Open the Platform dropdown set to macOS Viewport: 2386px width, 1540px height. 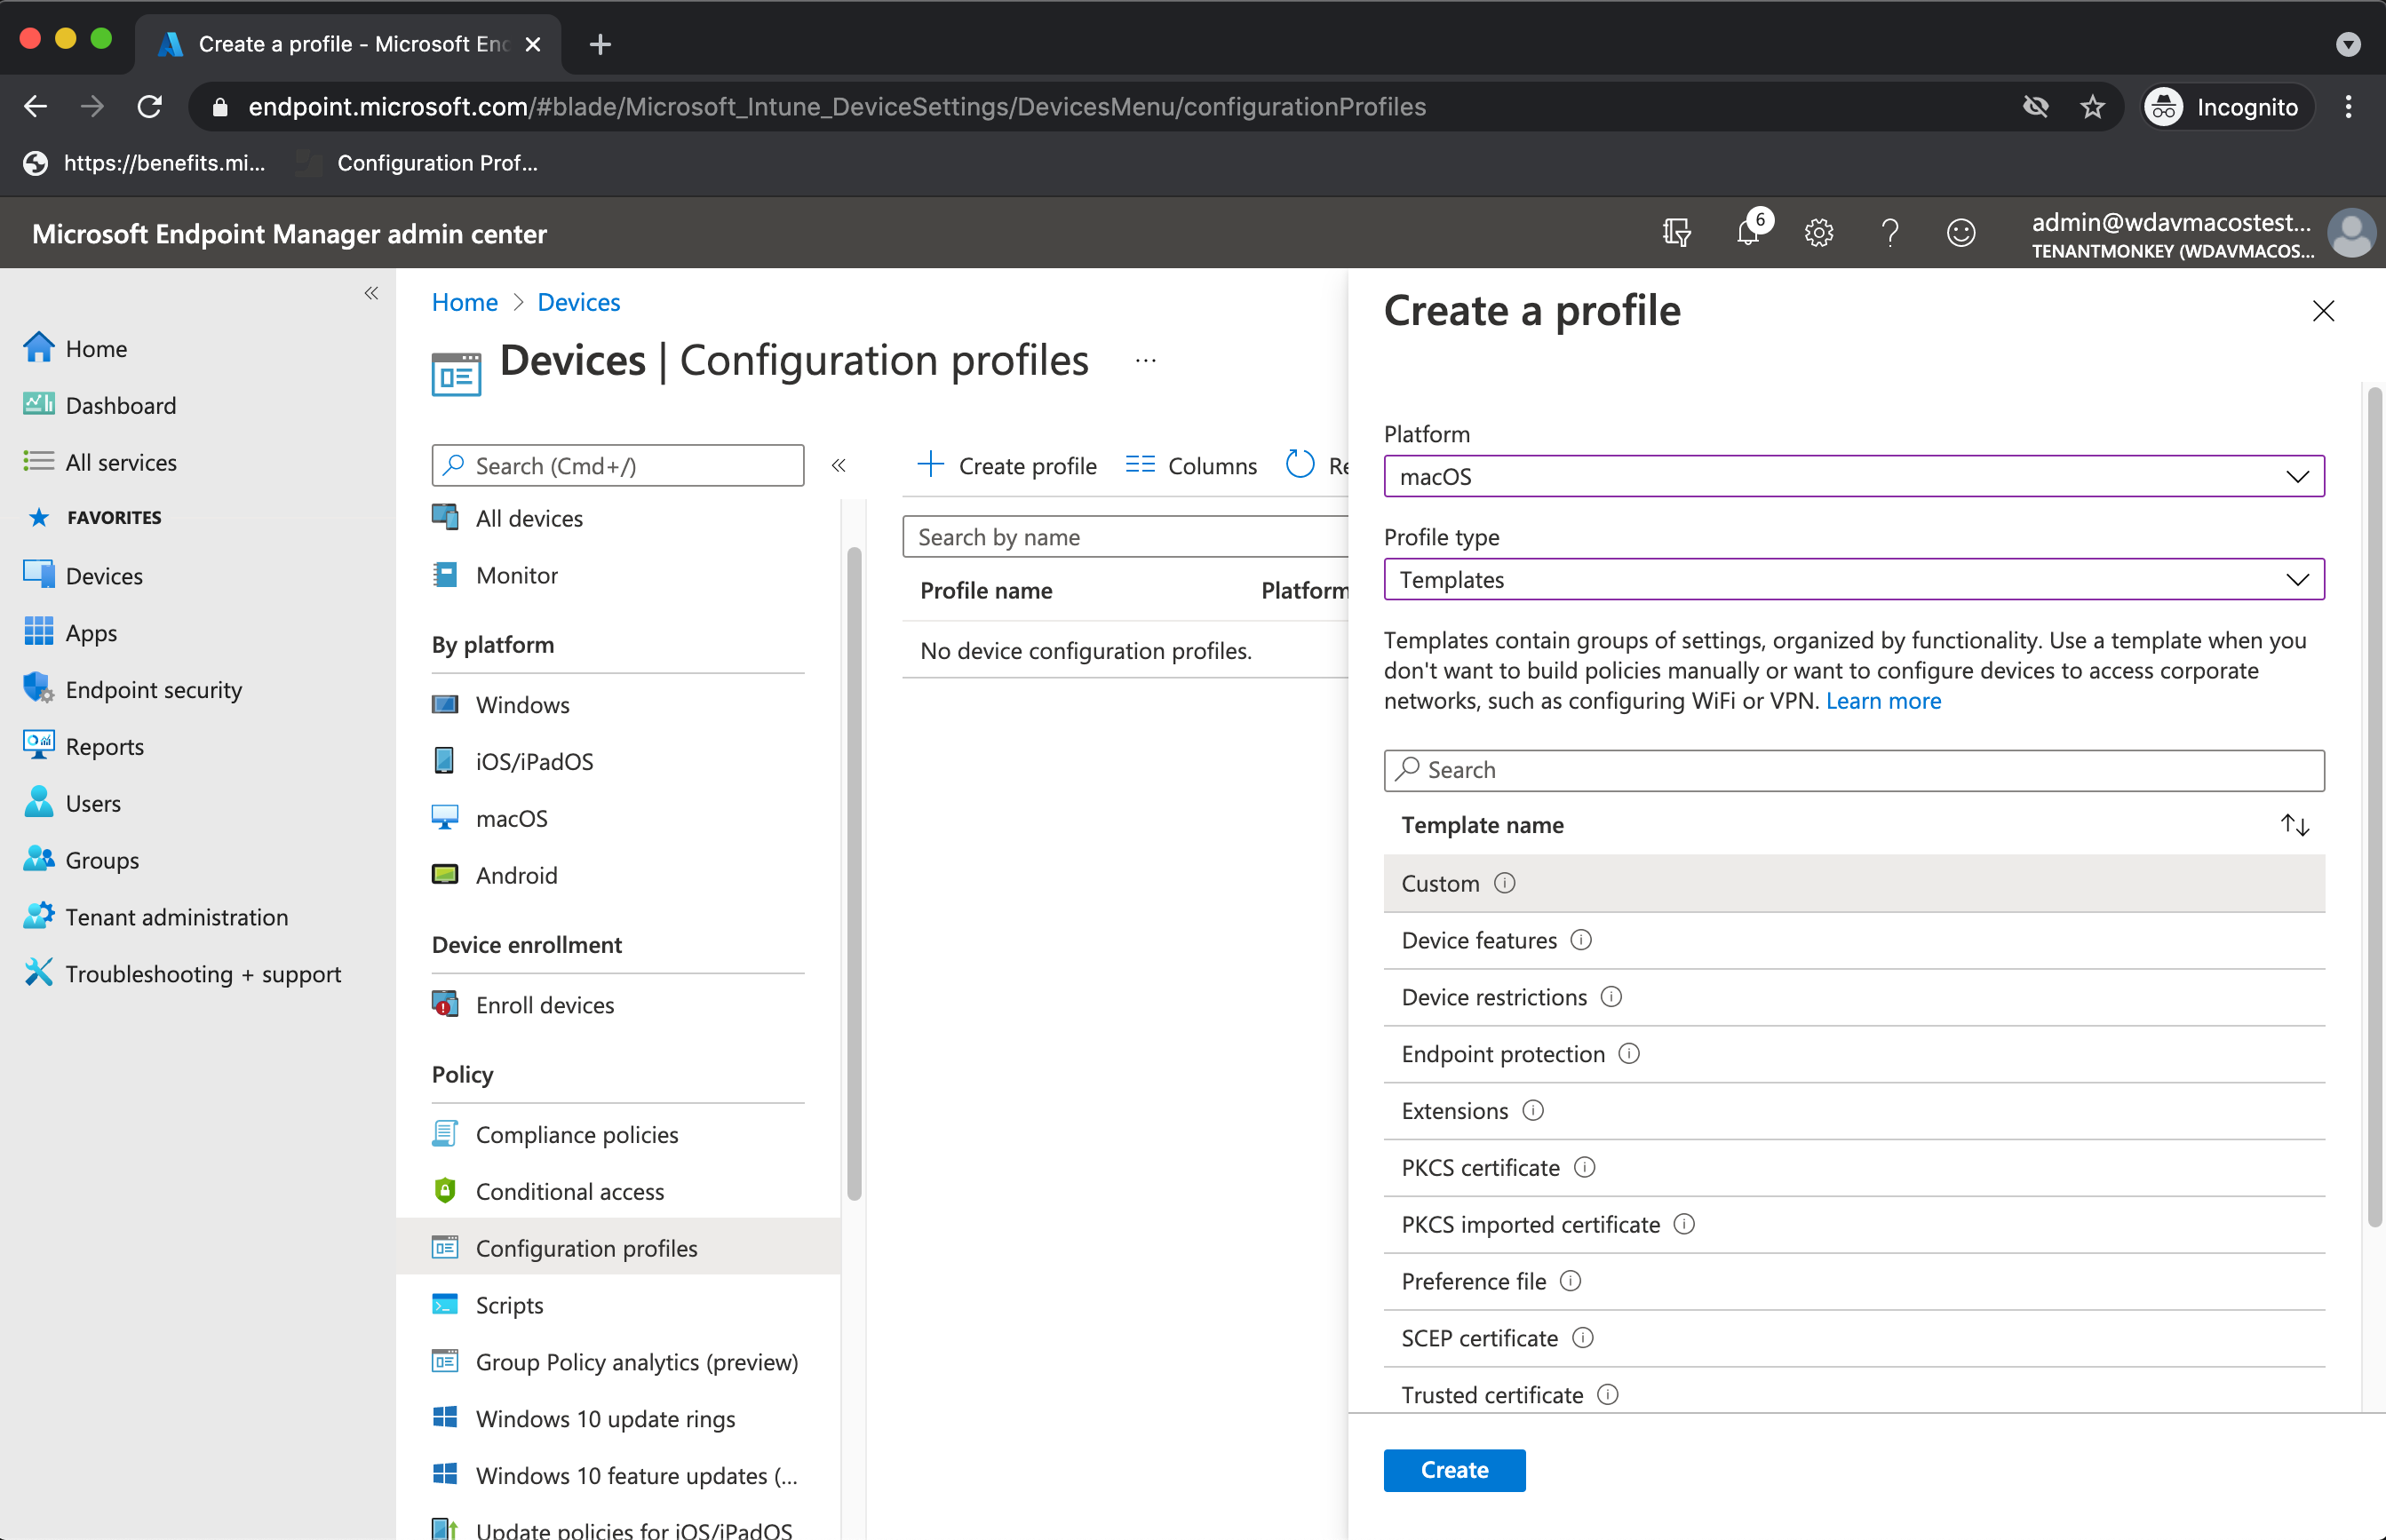point(1854,476)
